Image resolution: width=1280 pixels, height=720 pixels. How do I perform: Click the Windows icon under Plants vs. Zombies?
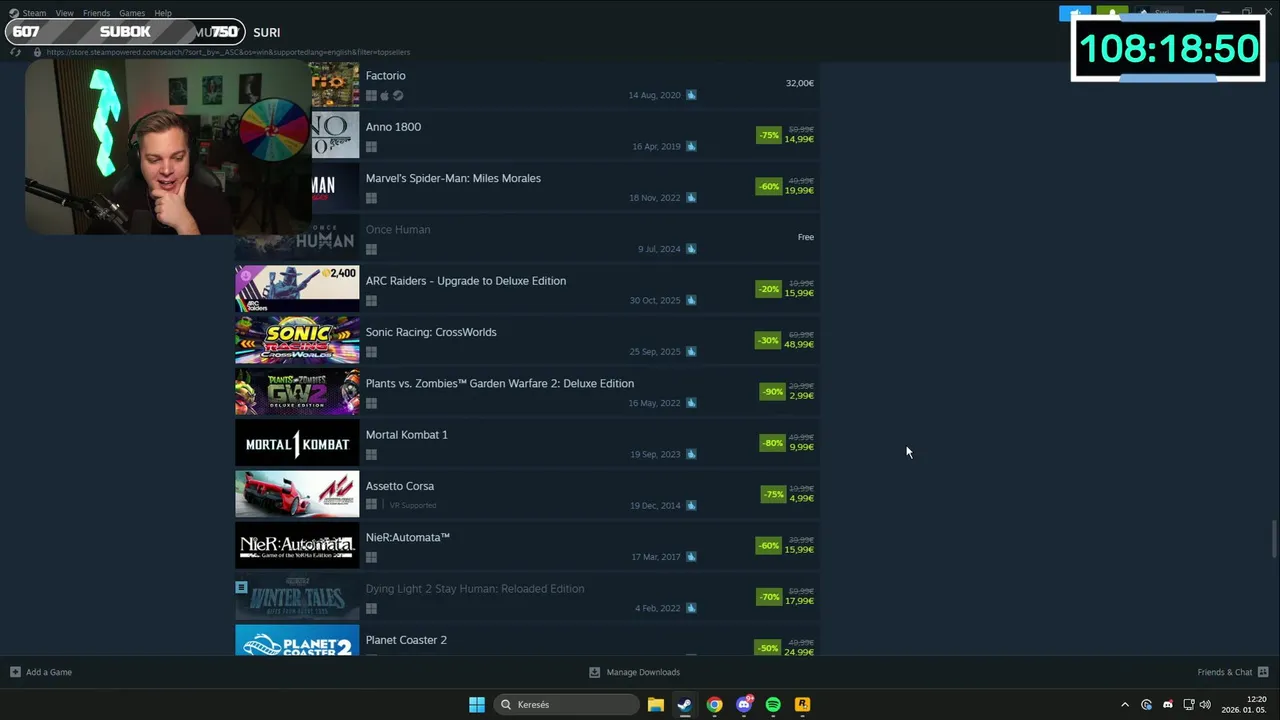pos(371,404)
